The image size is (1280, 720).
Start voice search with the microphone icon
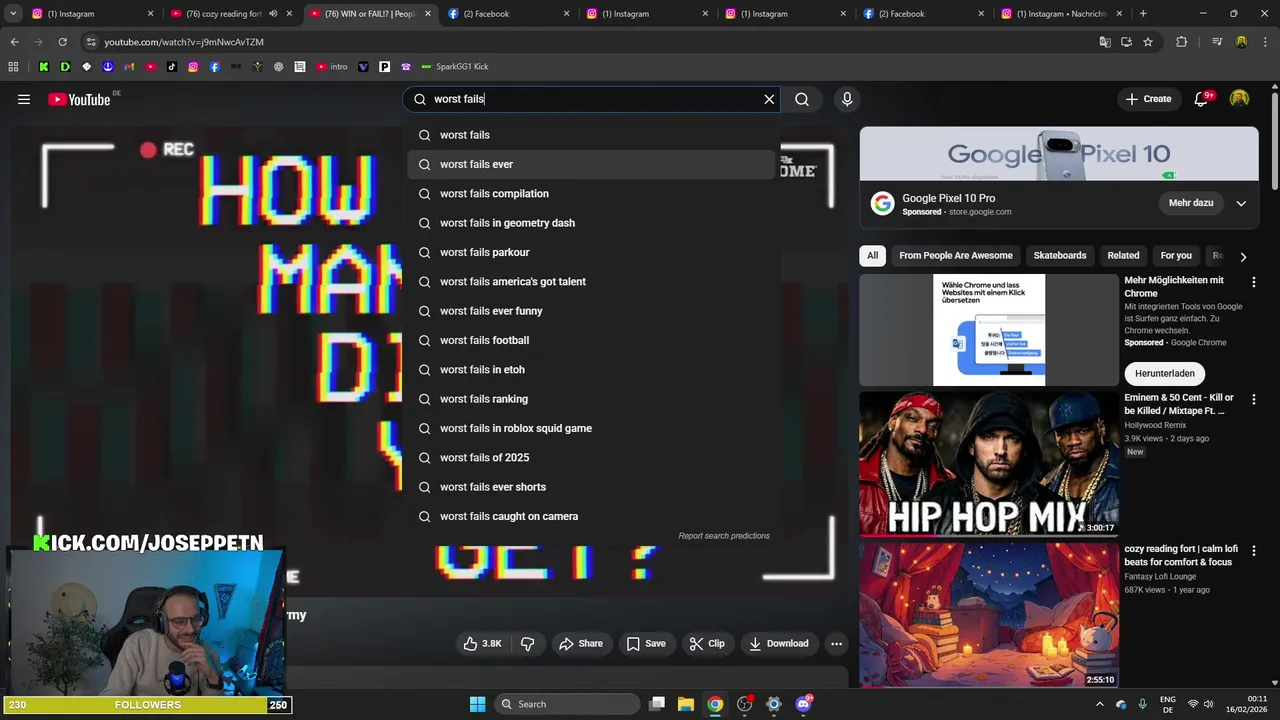coord(847,99)
